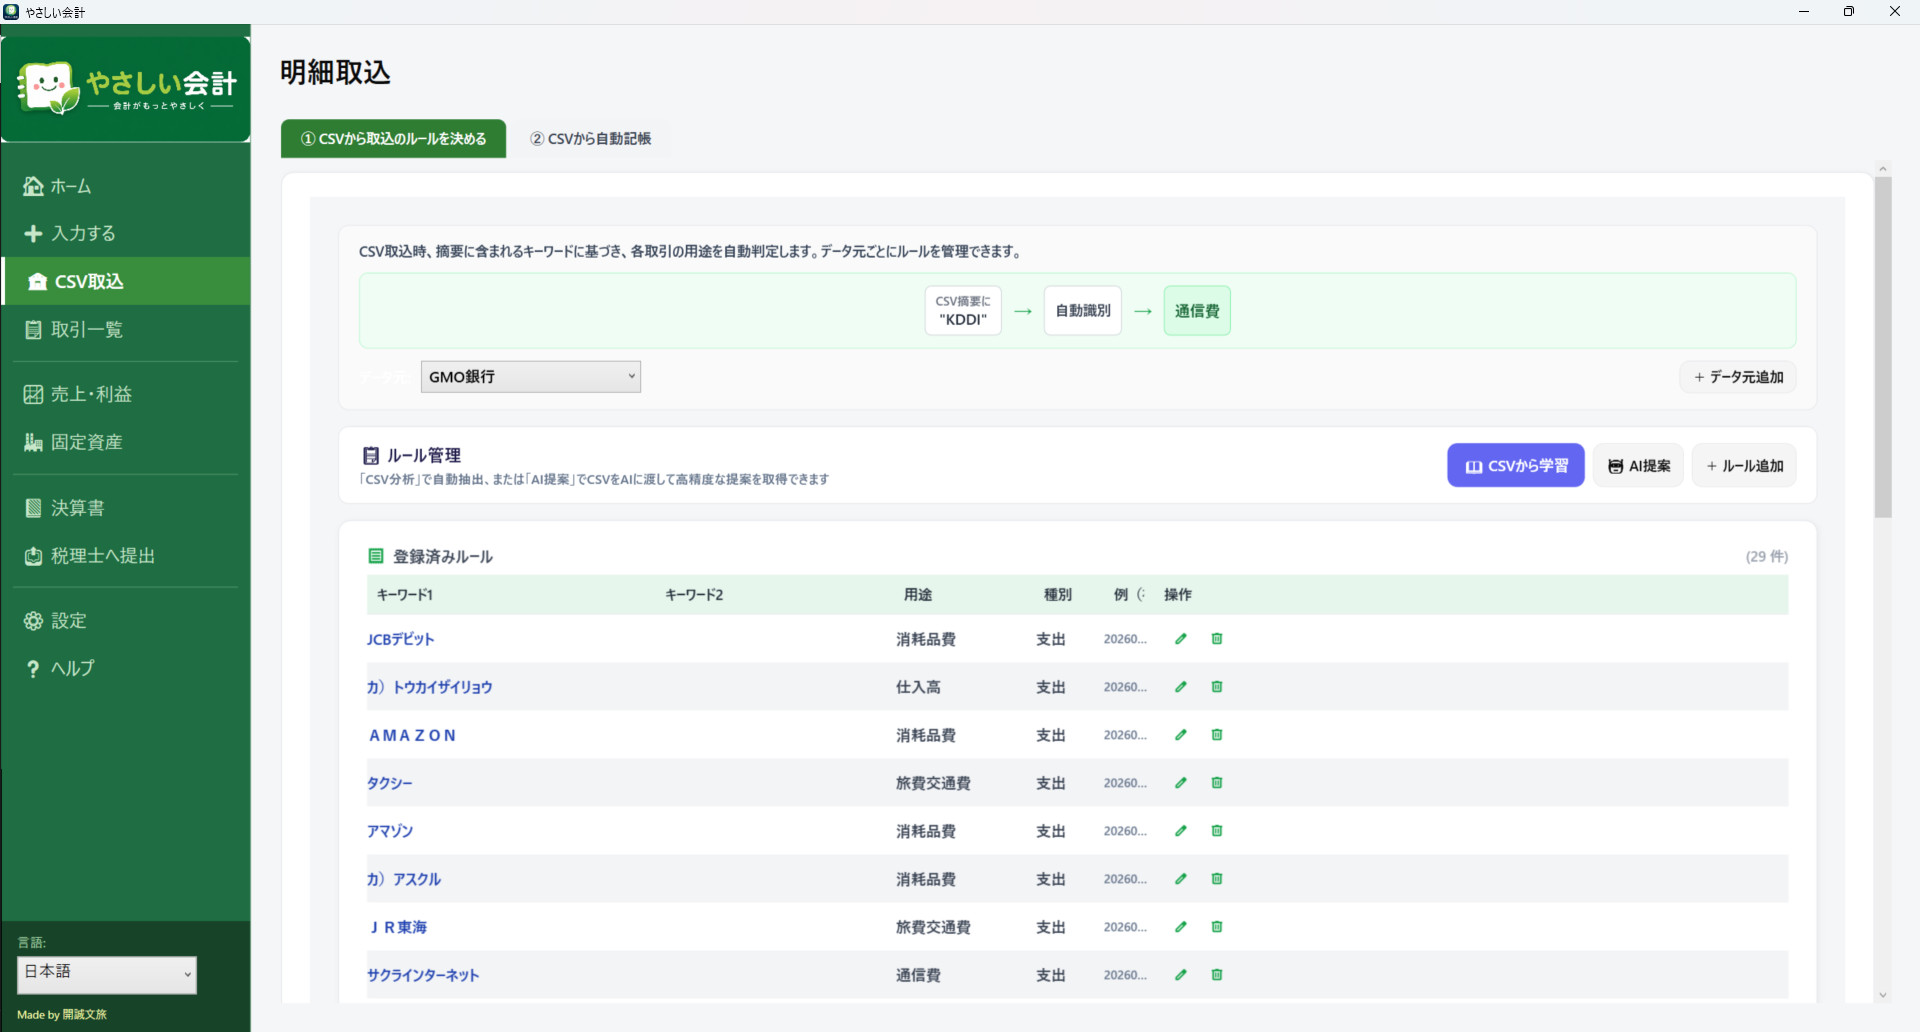Open the 日本語 language dropdown
This screenshot has width=1920, height=1032.
coord(107,974)
